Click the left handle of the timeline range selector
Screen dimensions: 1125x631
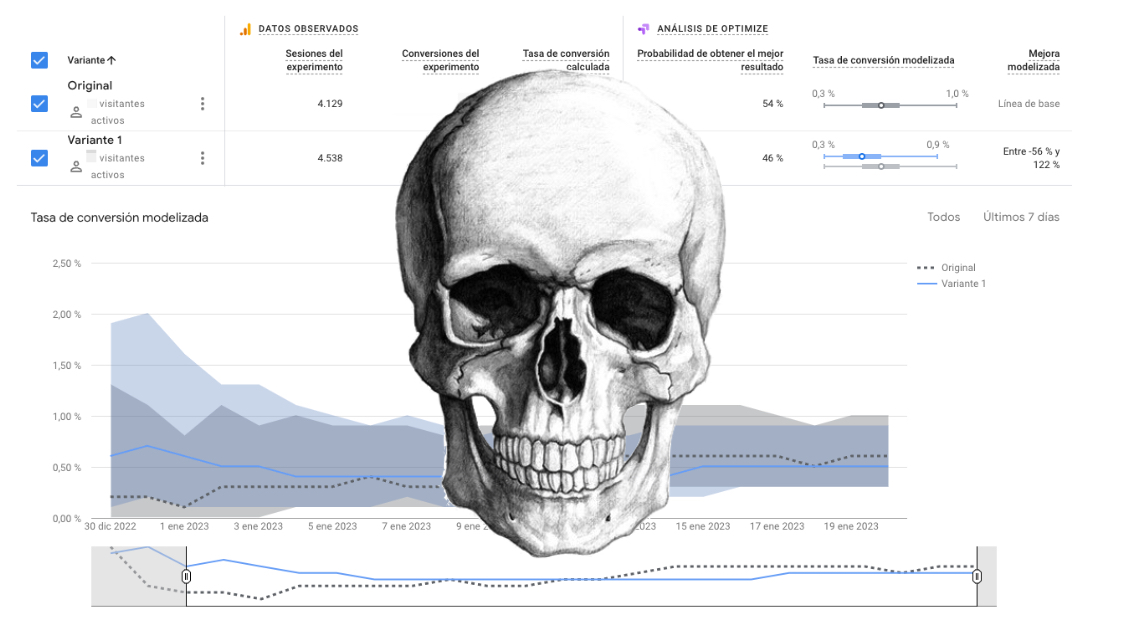click(x=186, y=577)
